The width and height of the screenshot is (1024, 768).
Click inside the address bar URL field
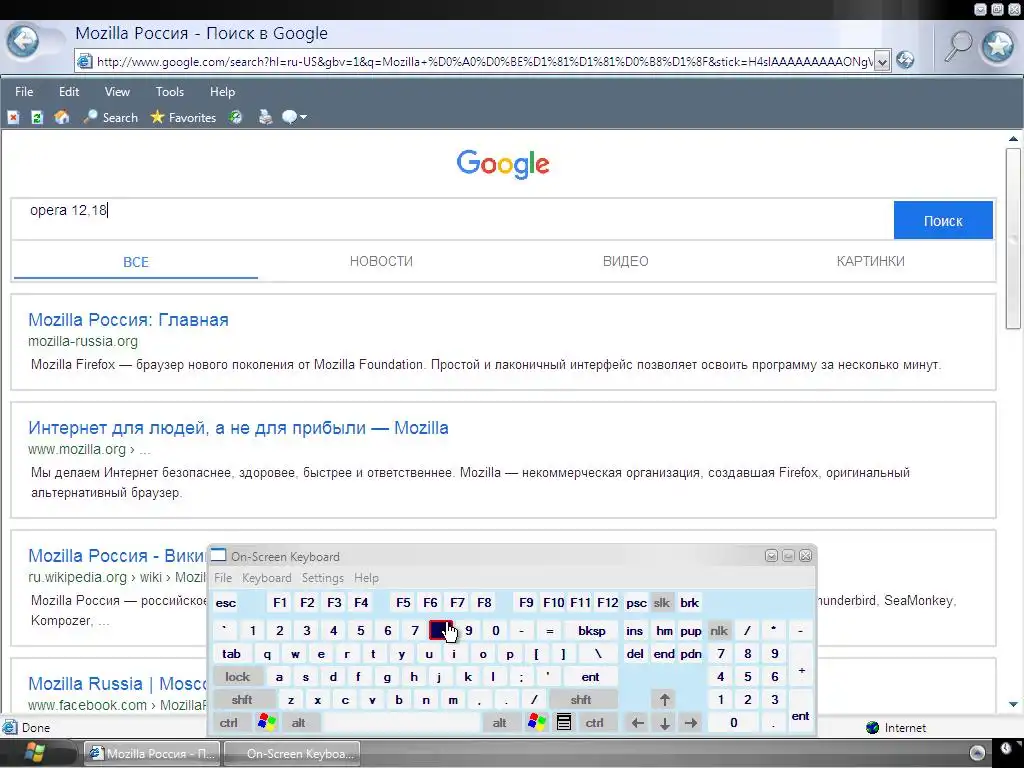click(483, 61)
